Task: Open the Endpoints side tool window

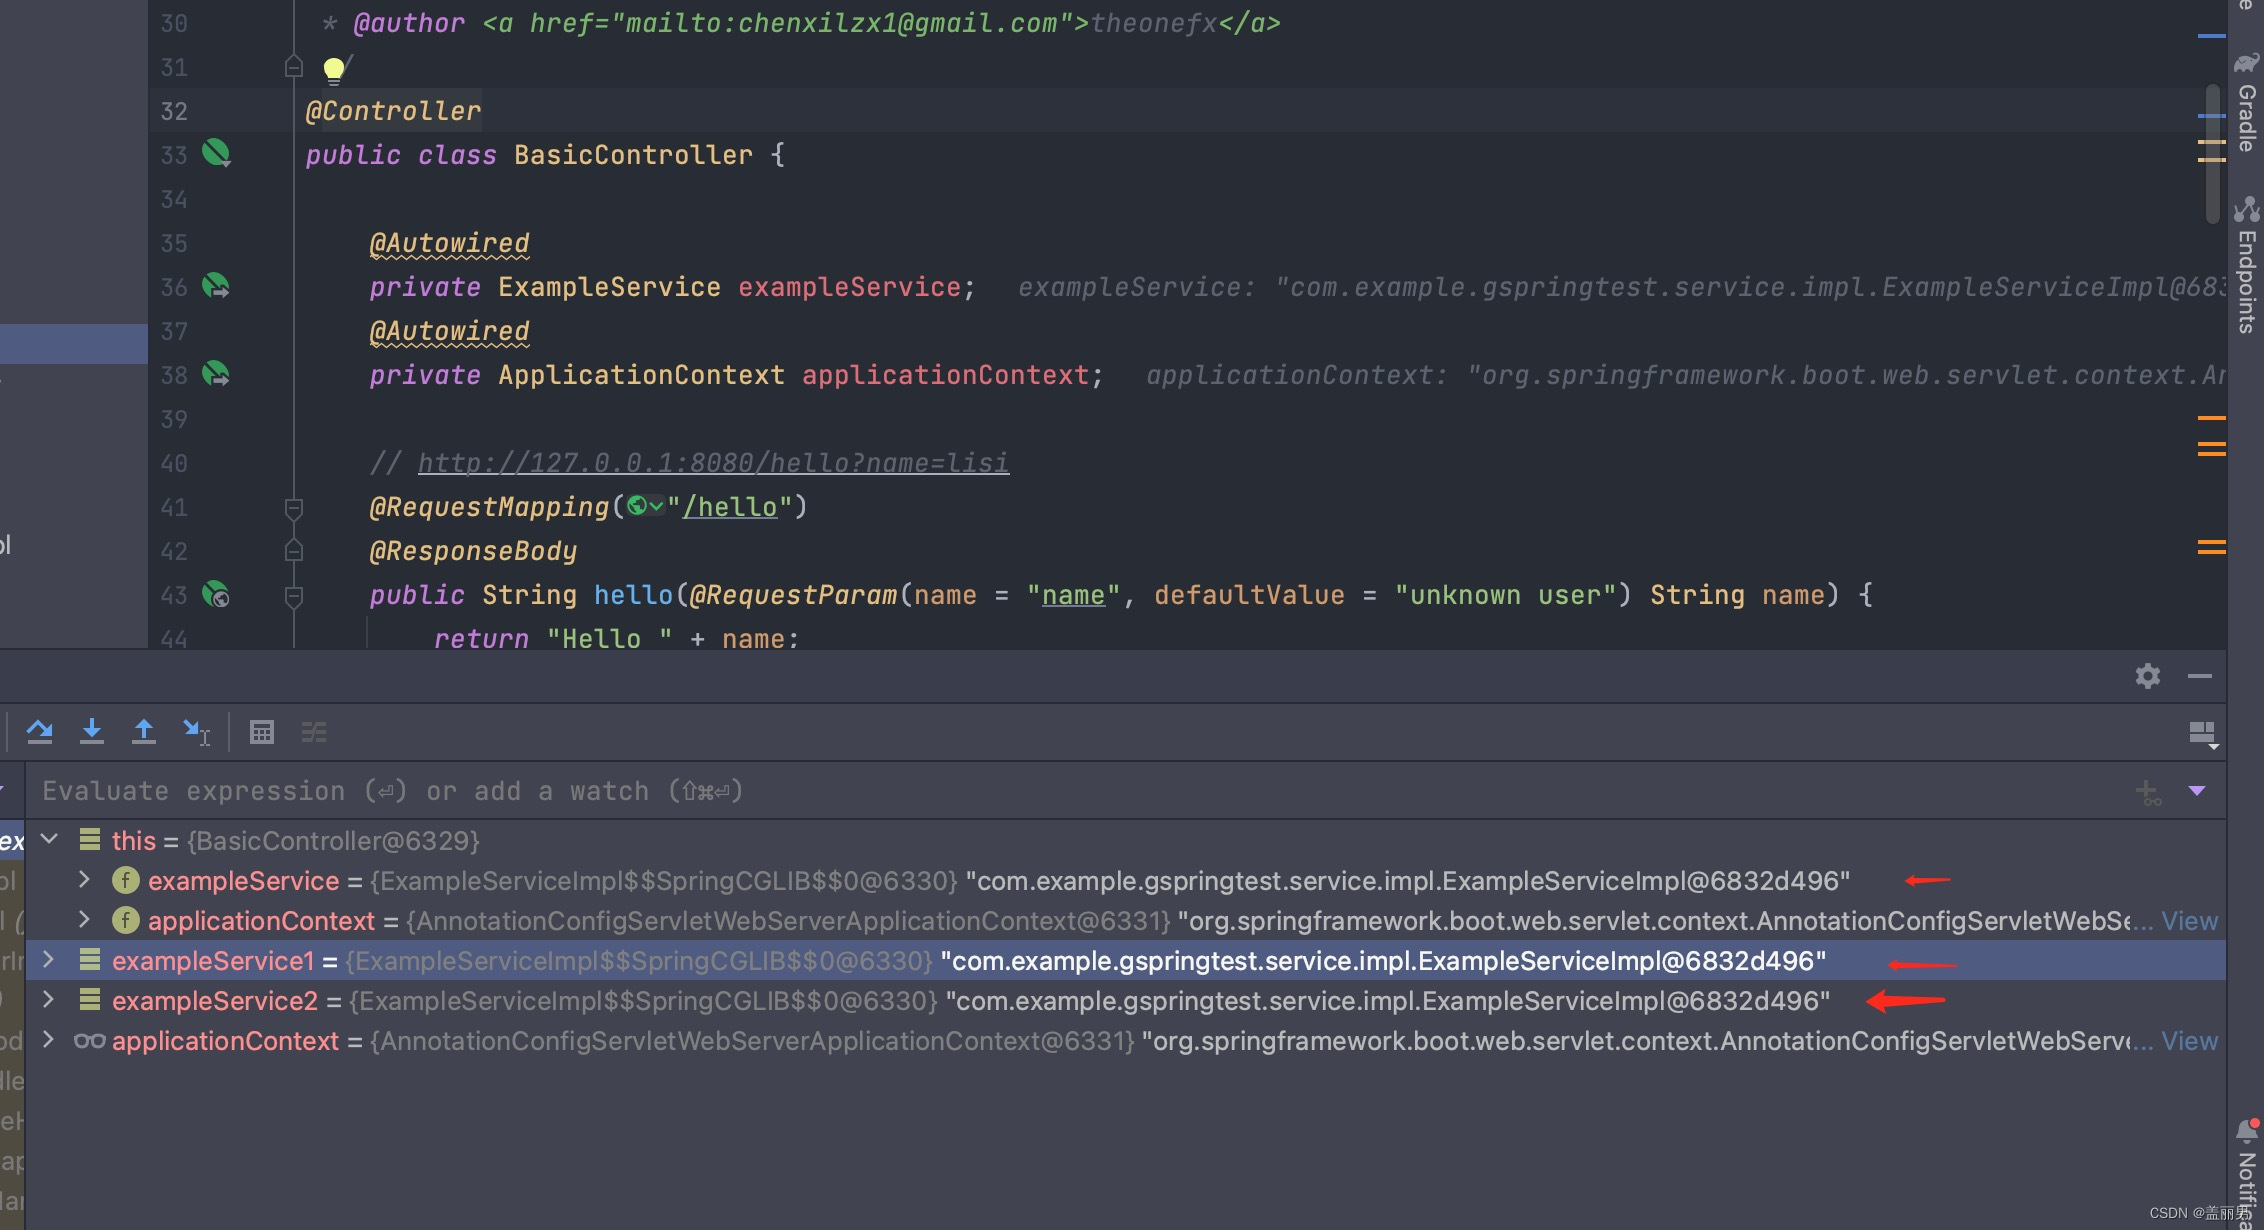Action: tap(2246, 265)
